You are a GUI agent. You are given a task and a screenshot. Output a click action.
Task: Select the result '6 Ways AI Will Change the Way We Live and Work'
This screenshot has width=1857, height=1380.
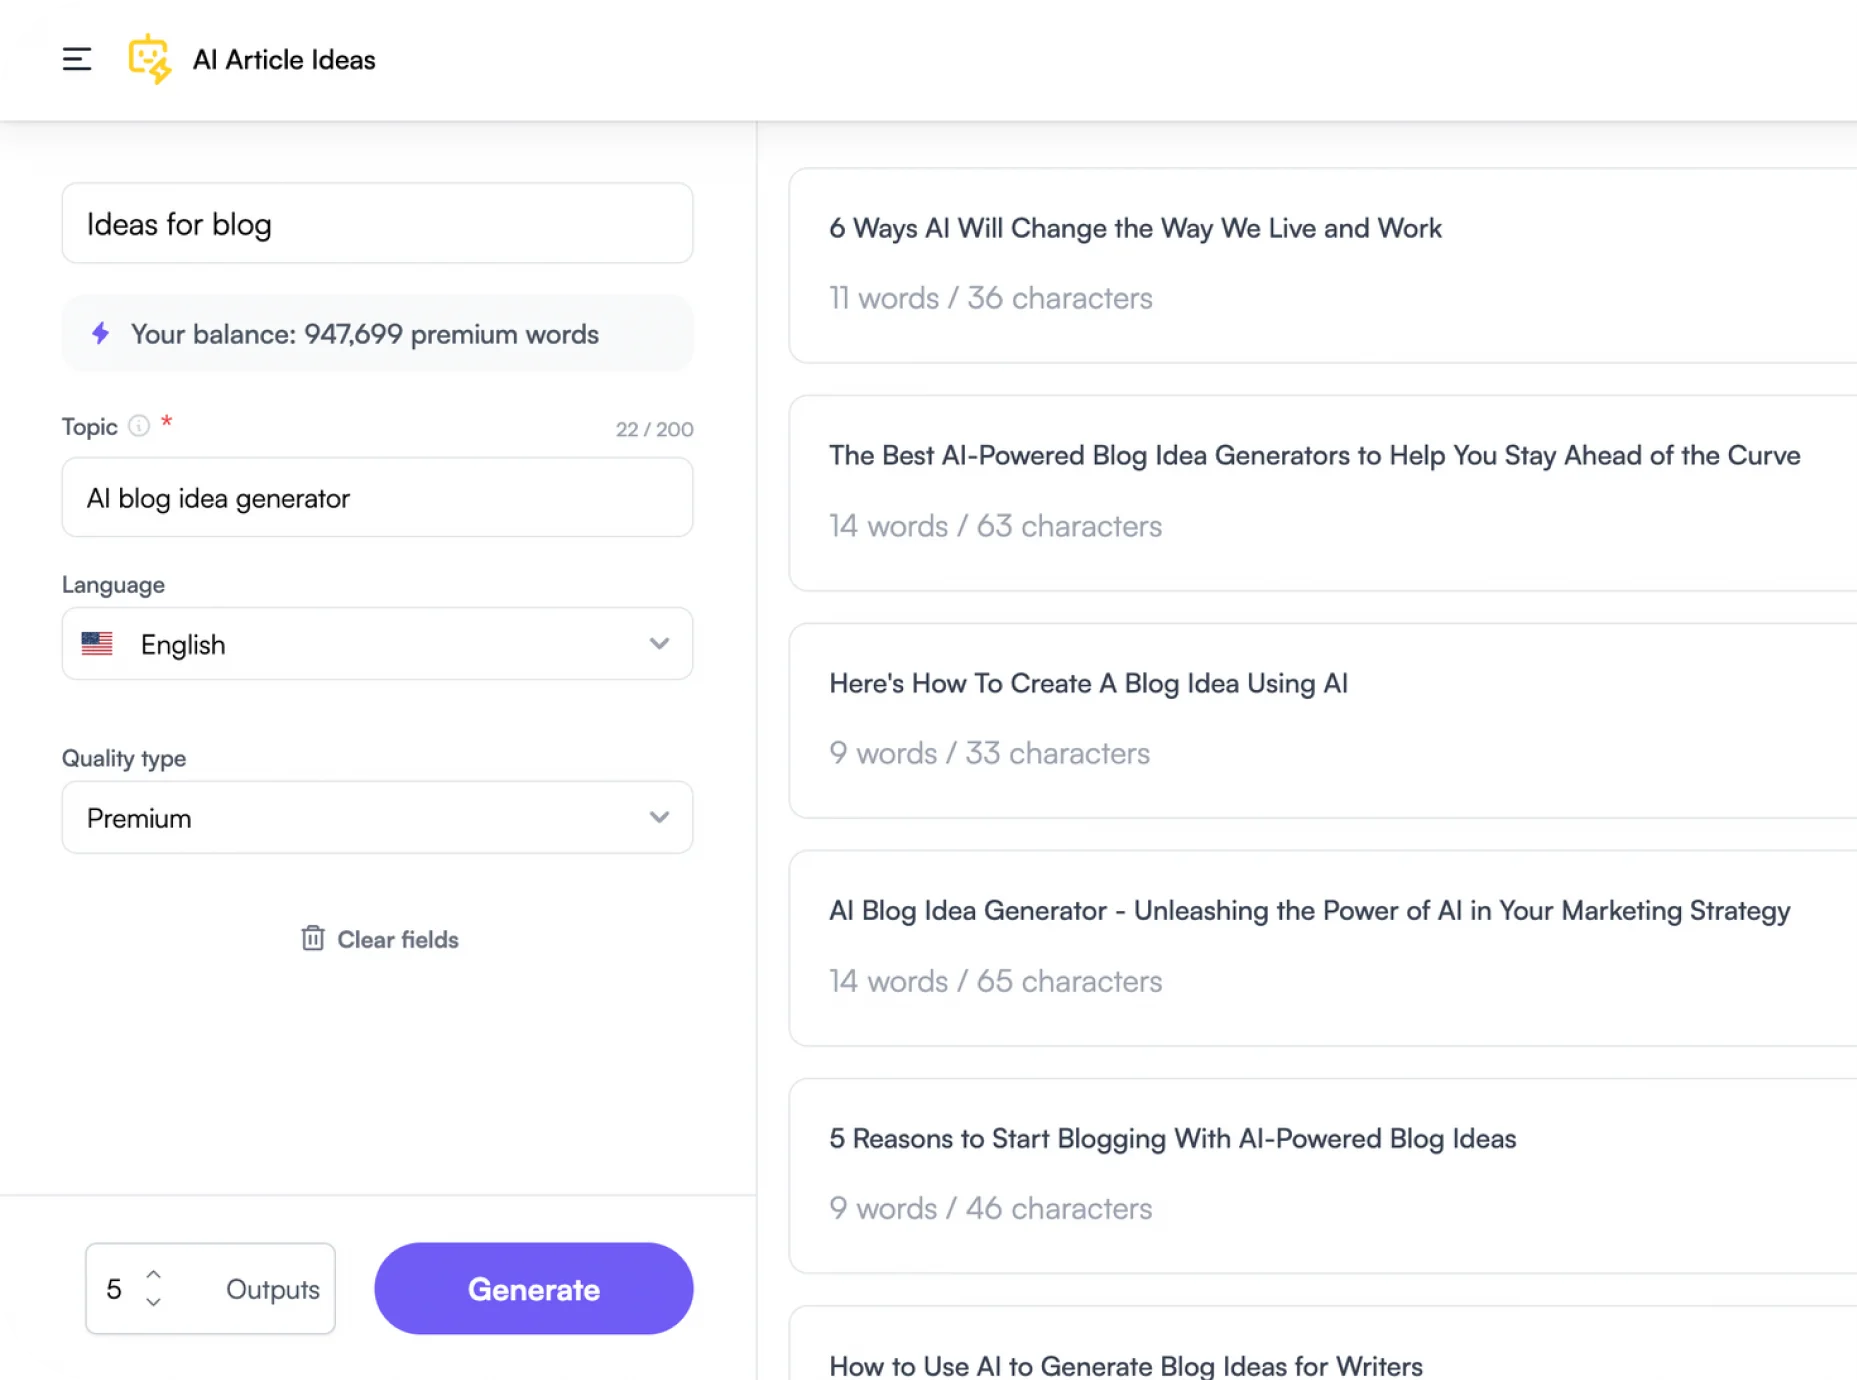tap(1135, 228)
